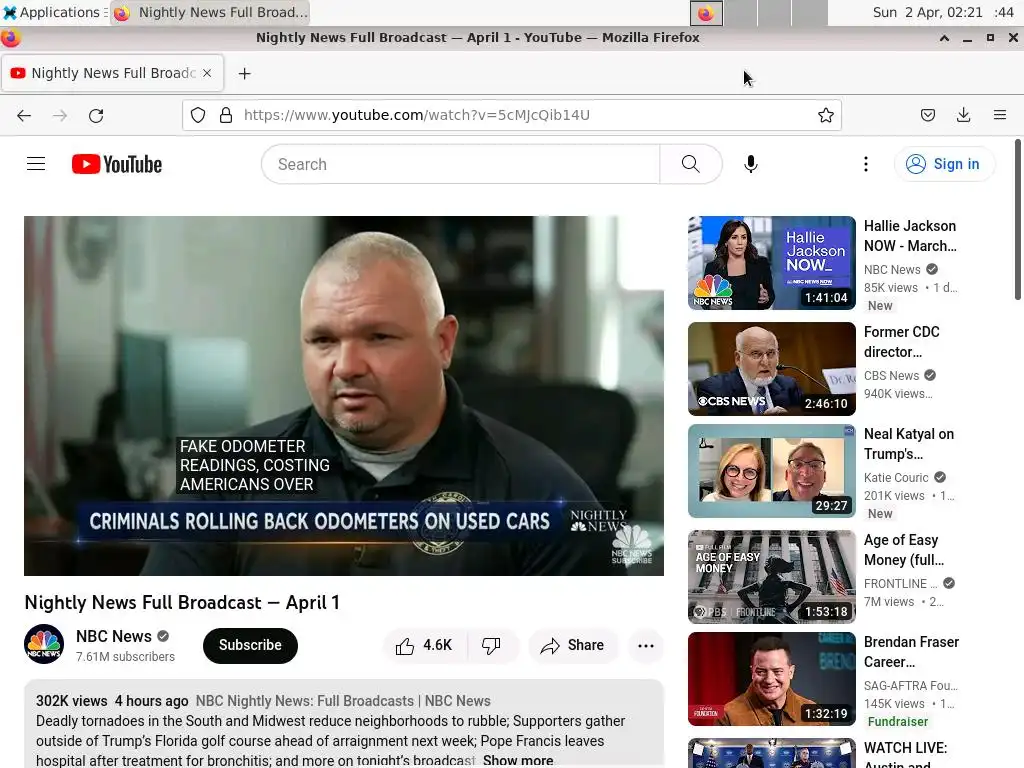Viewport: 1024px width, 768px height.
Task: Click the Neal Katyal on Trump's title
Action: 908,444
